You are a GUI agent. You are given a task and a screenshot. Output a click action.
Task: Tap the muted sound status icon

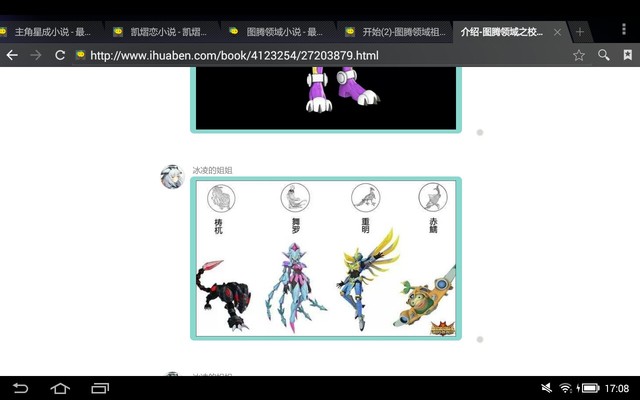tap(547, 388)
